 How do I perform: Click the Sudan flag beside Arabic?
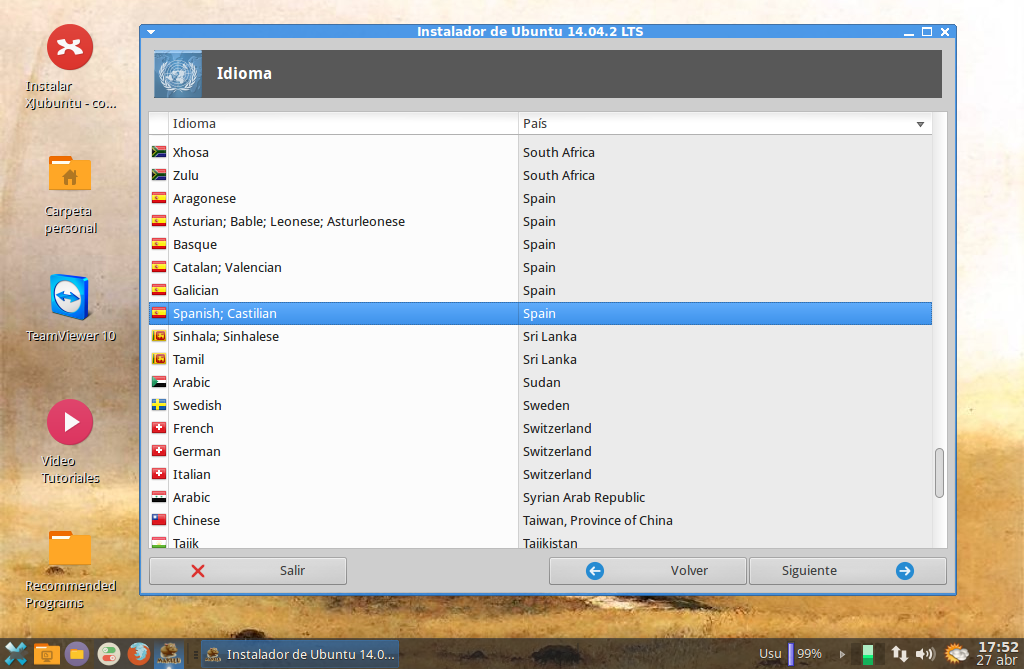click(159, 382)
